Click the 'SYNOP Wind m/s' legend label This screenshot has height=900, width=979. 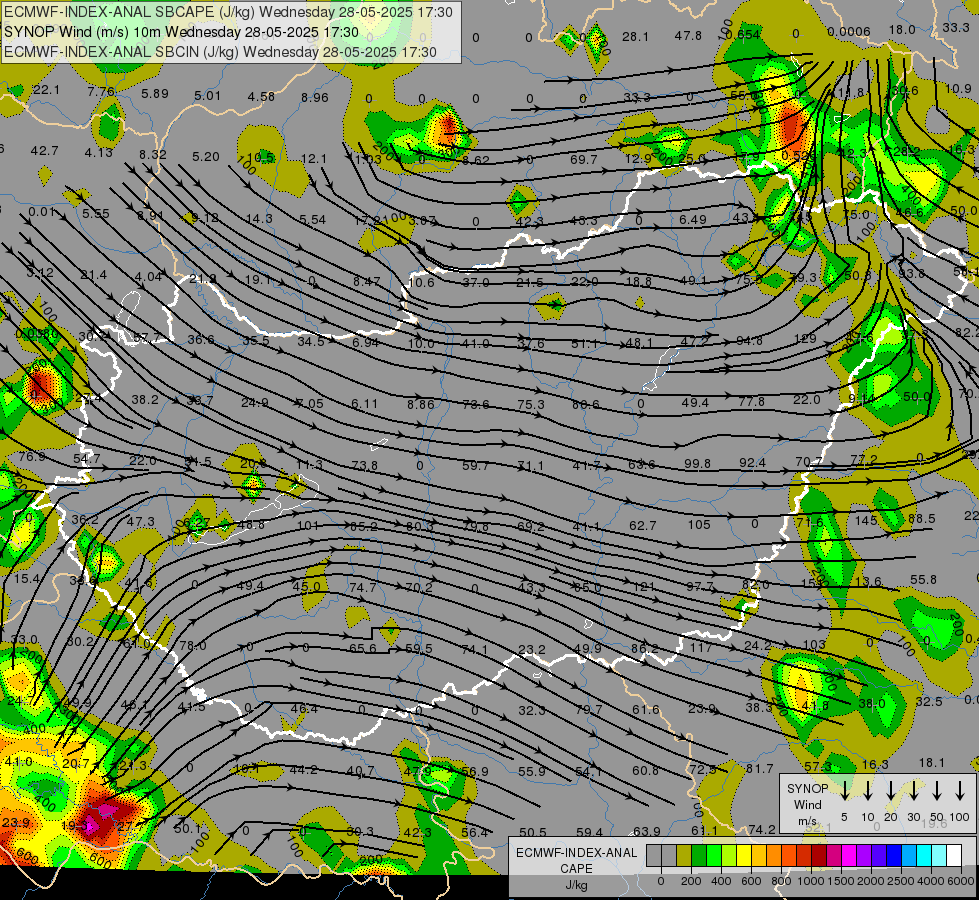(x=807, y=805)
